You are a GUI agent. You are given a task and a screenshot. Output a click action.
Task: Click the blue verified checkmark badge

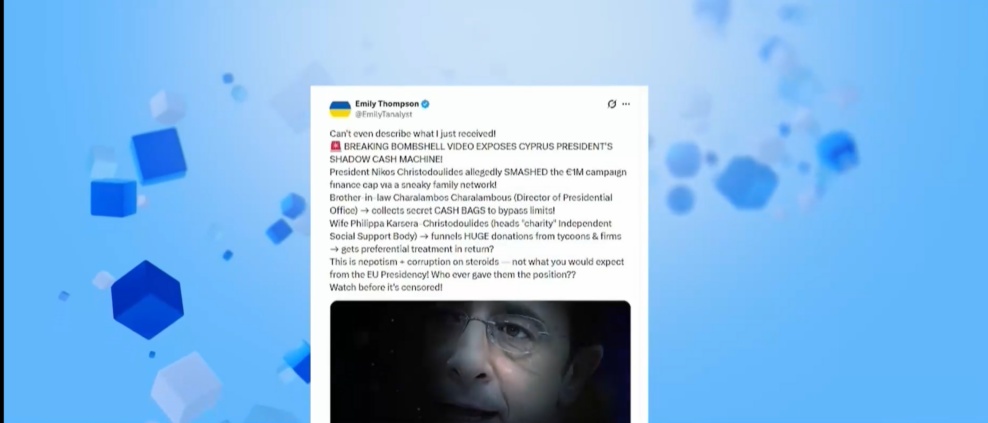[x=425, y=104]
